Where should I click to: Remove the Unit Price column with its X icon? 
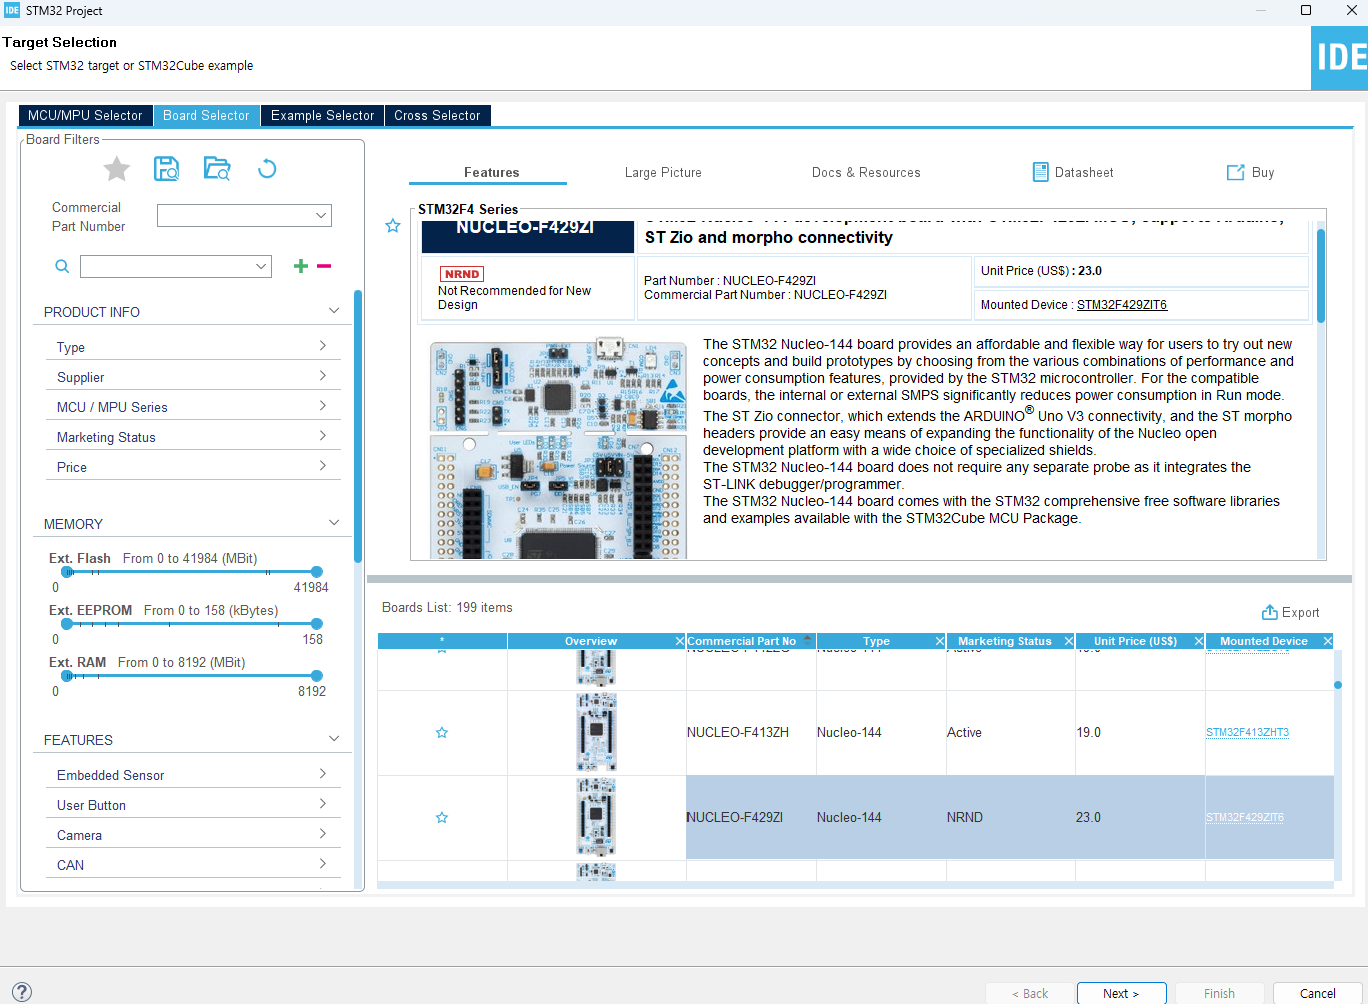click(1199, 641)
